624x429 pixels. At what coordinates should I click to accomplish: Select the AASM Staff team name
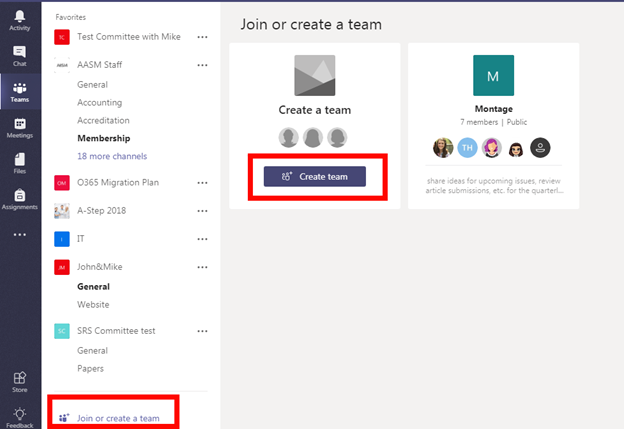(x=99, y=64)
